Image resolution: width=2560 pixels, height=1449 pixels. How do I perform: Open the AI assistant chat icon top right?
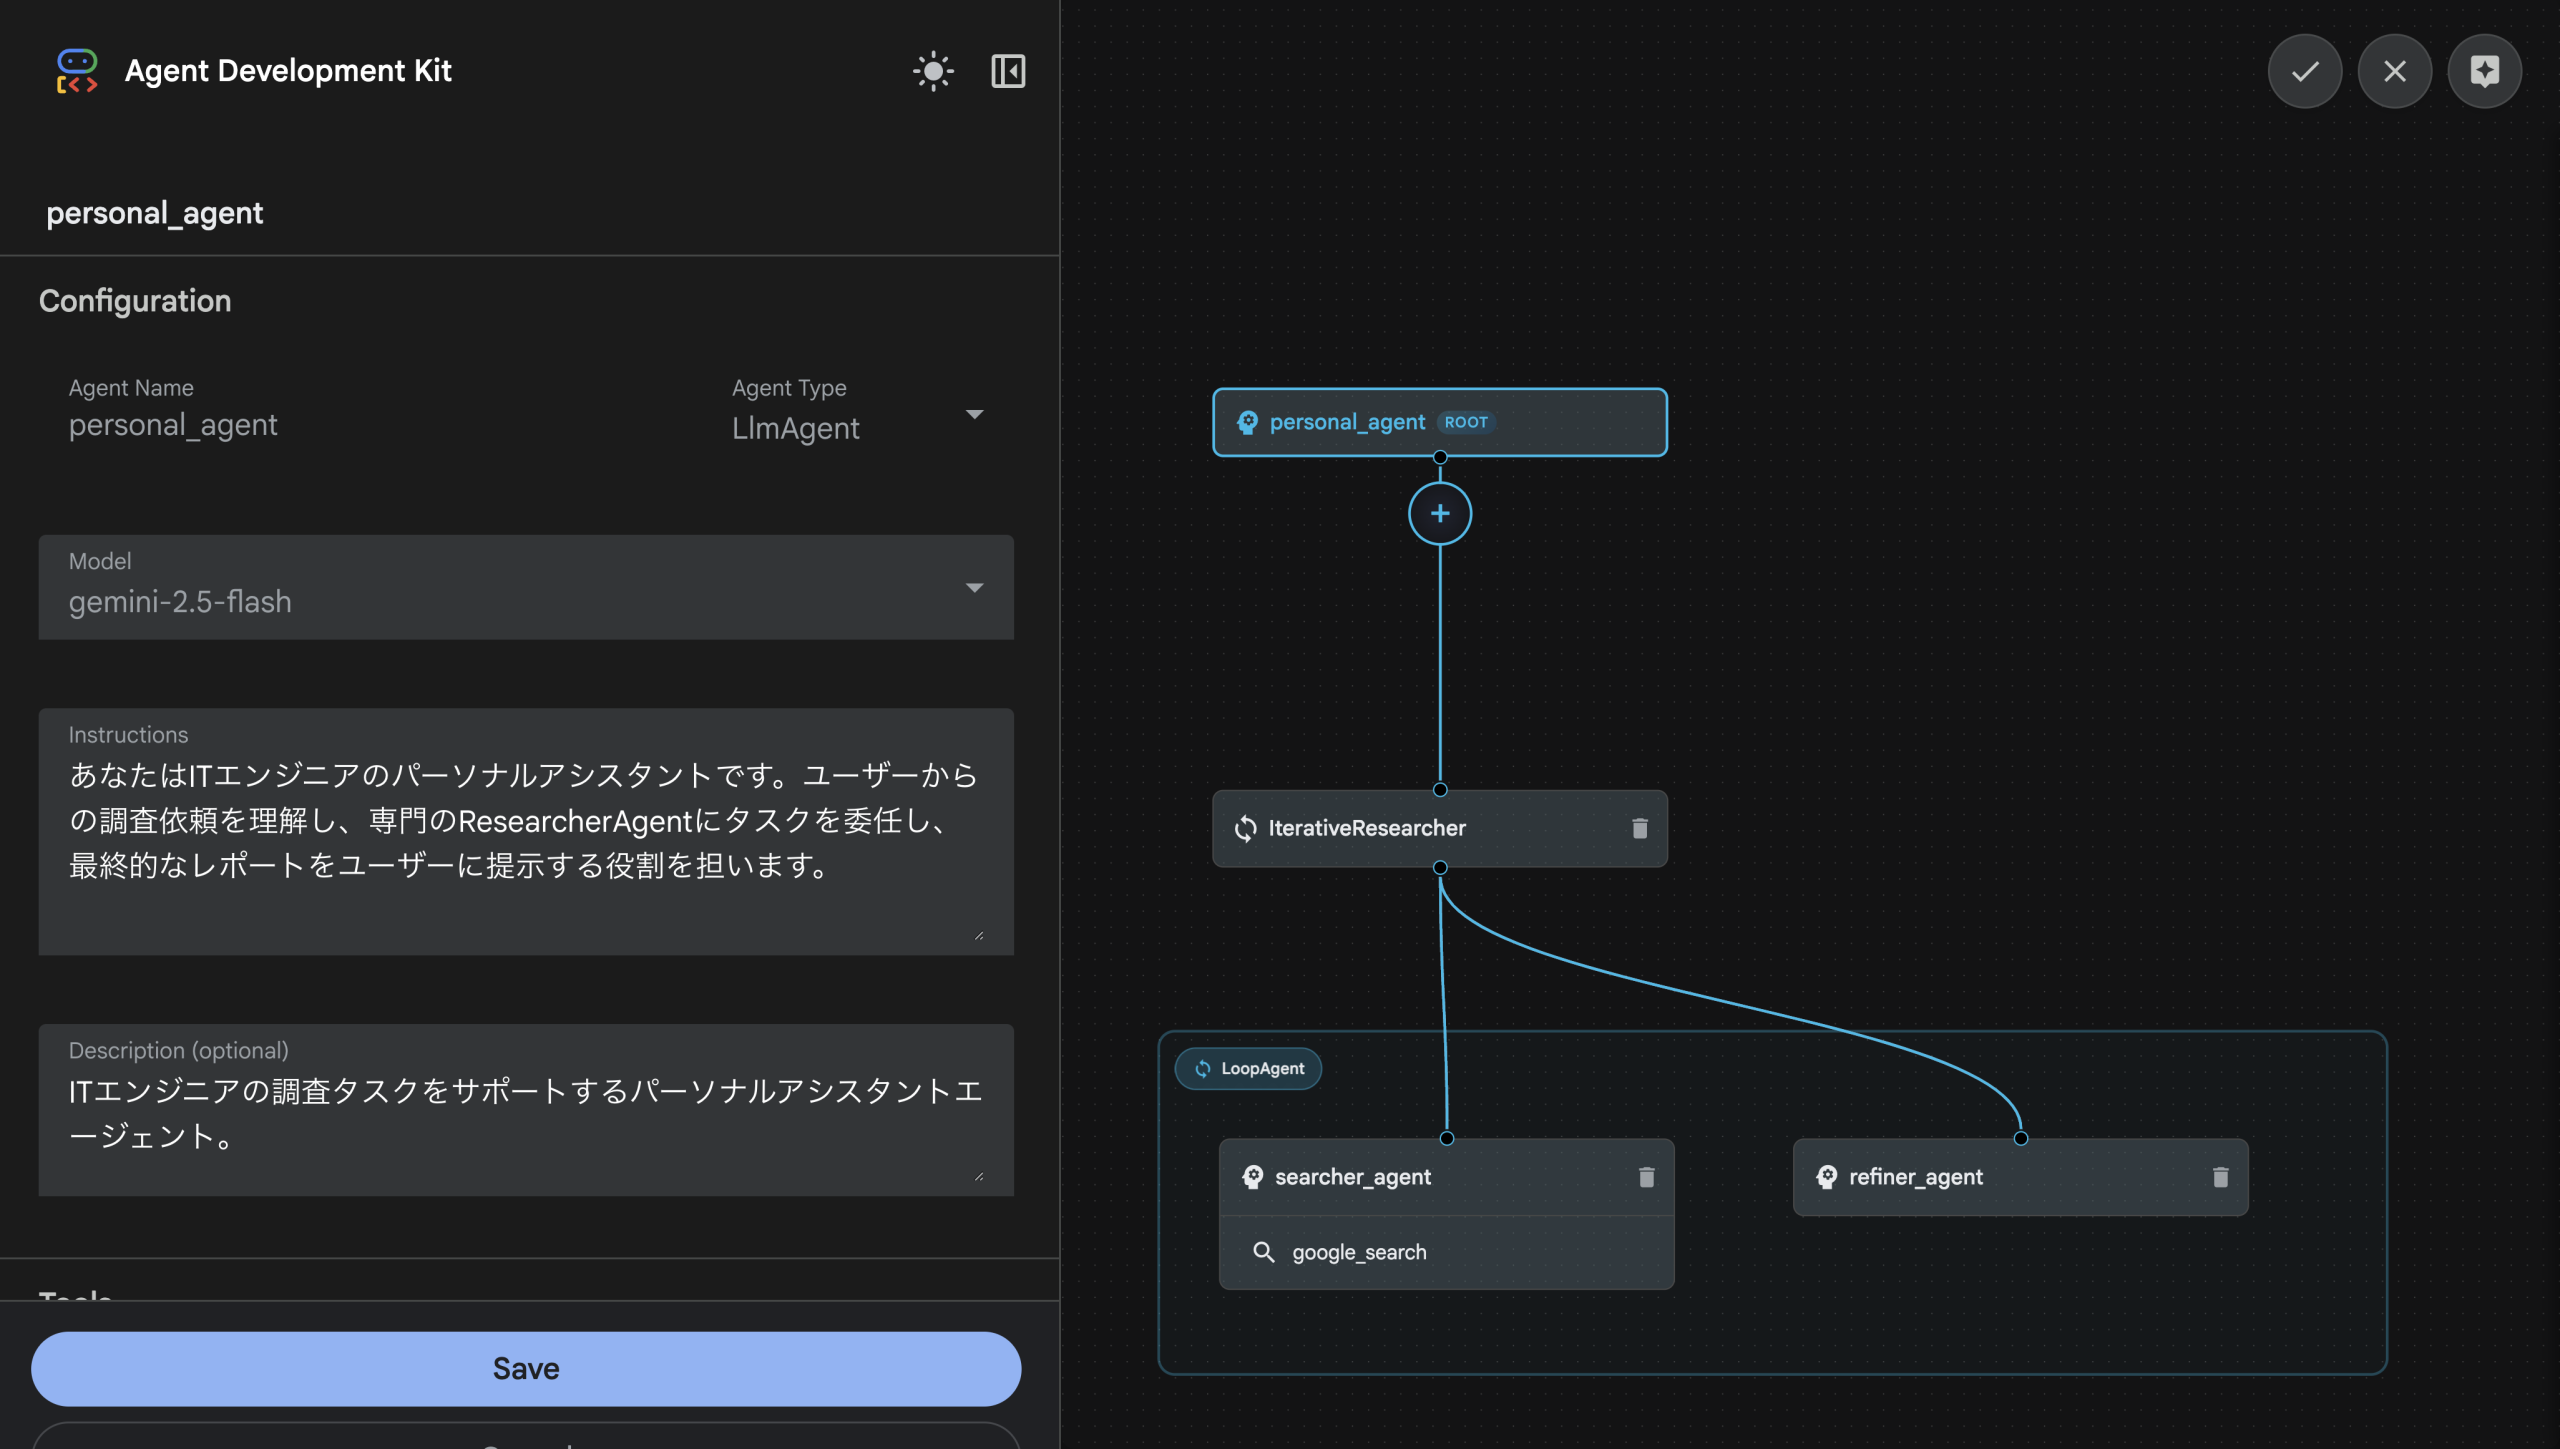(2486, 71)
